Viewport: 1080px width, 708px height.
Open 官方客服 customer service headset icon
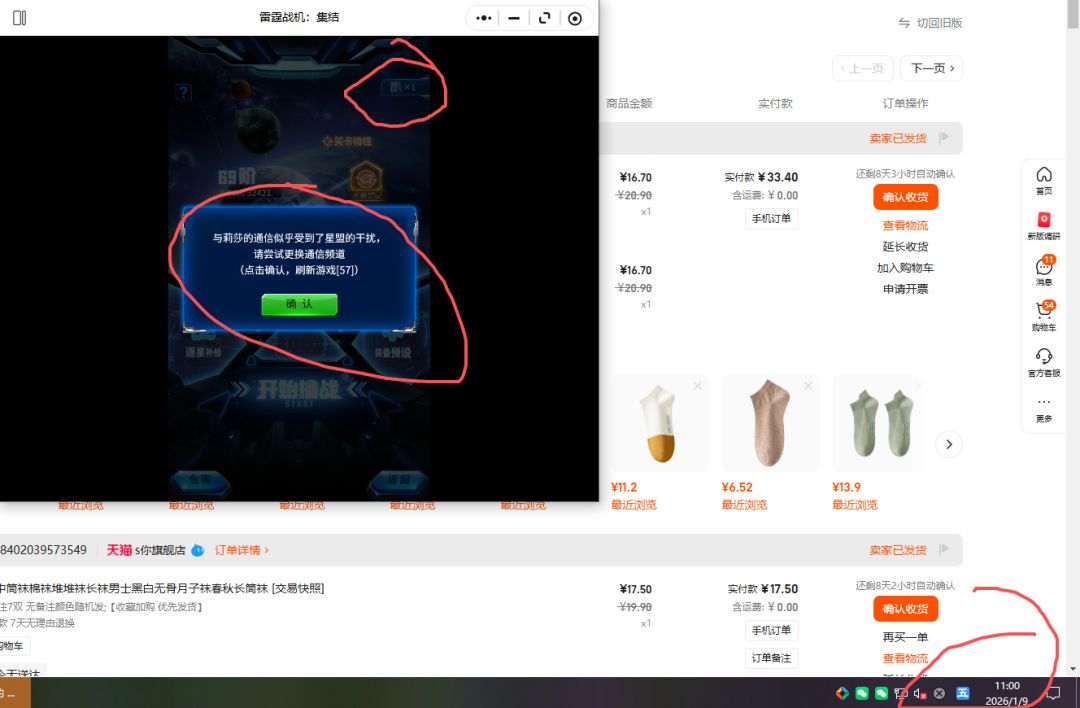coord(1044,362)
